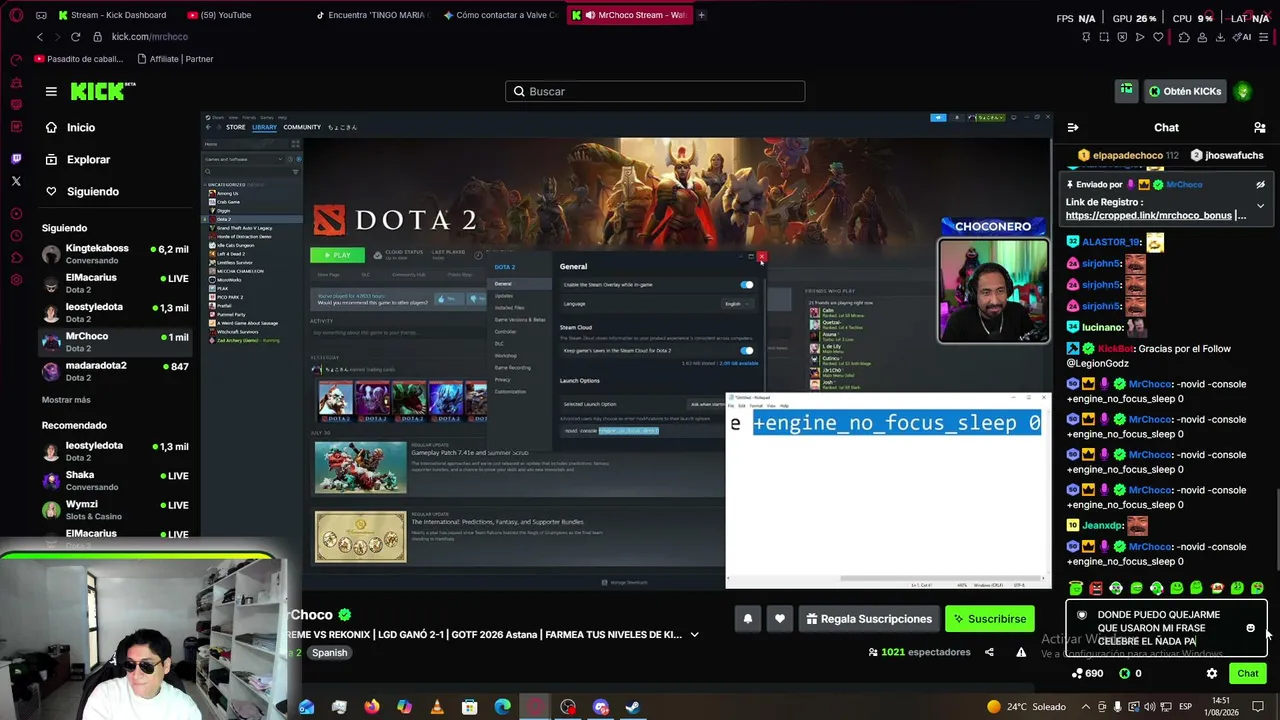Reload the kick.com page
Image resolution: width=1280 pixels, height=720 pixels.
click(x=75, y=37)
